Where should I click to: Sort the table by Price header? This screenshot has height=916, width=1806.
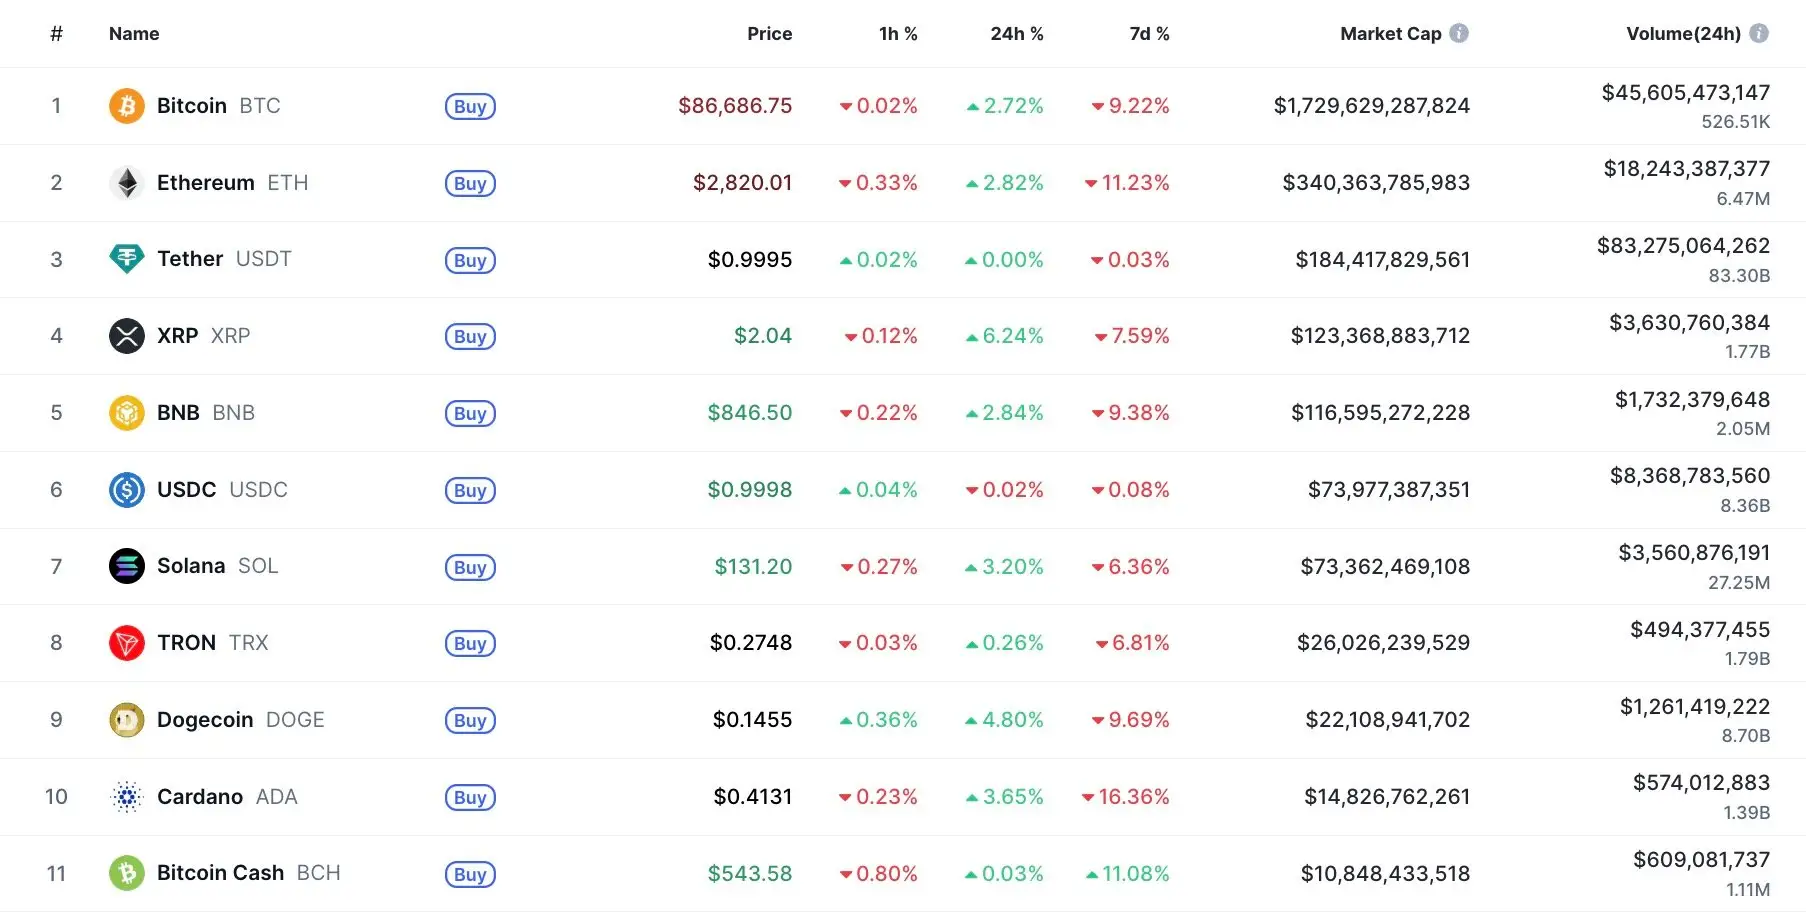coord(769,33)
